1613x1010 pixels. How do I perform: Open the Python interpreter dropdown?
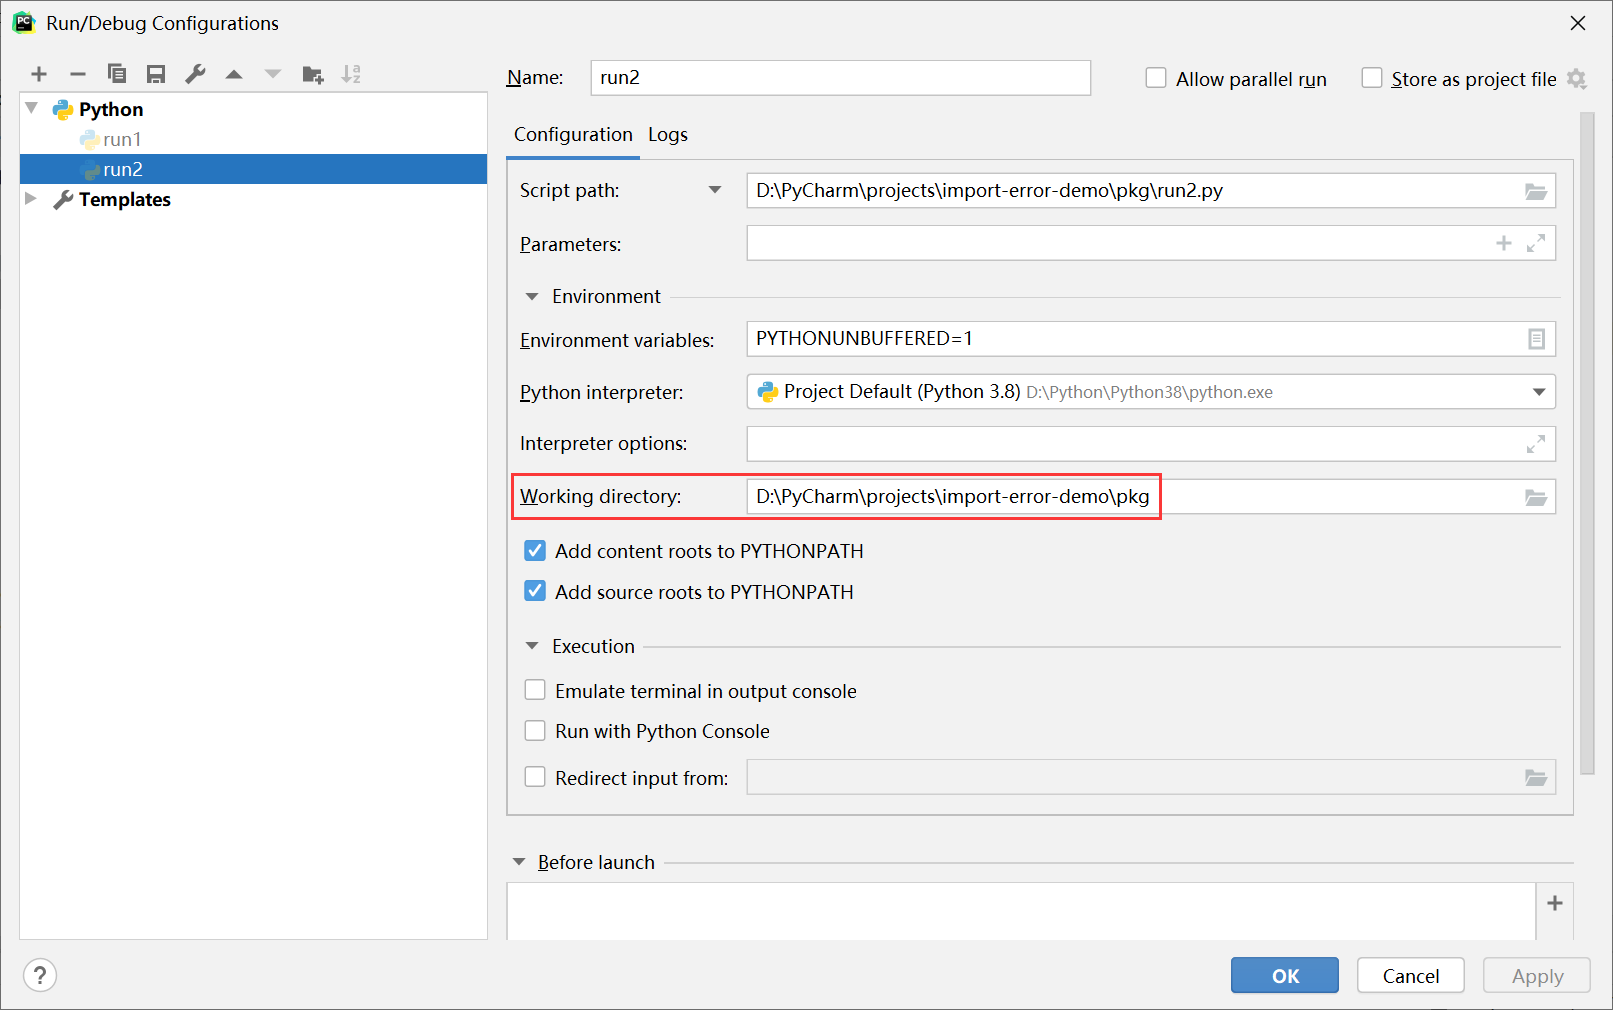click(1539, 392)
